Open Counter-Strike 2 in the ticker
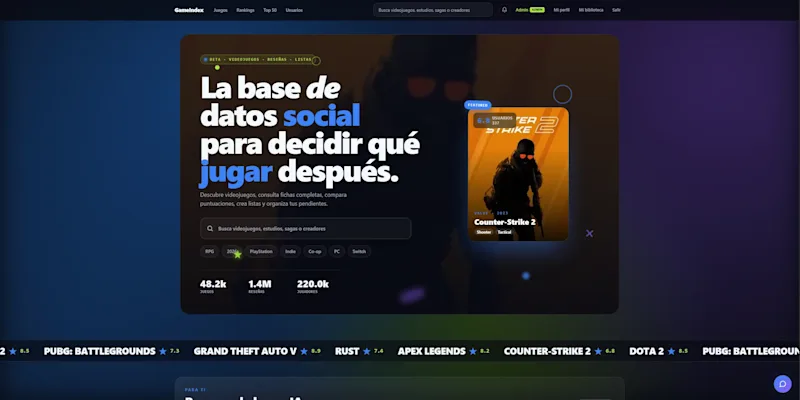Viewport: 800px width, 400px height. click(547, 351)
